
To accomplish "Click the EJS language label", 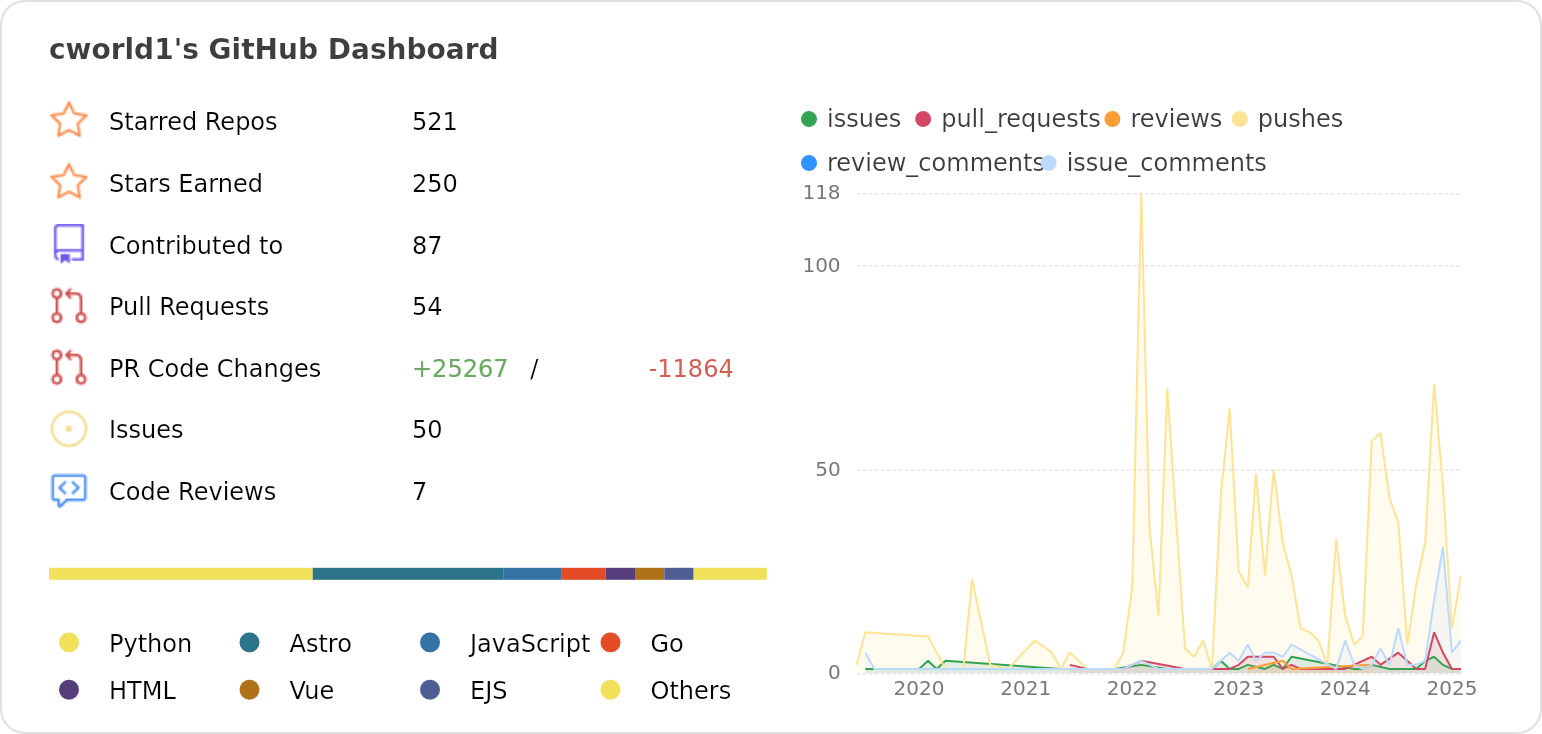I will pyautogui.click(x=489, y=691).
